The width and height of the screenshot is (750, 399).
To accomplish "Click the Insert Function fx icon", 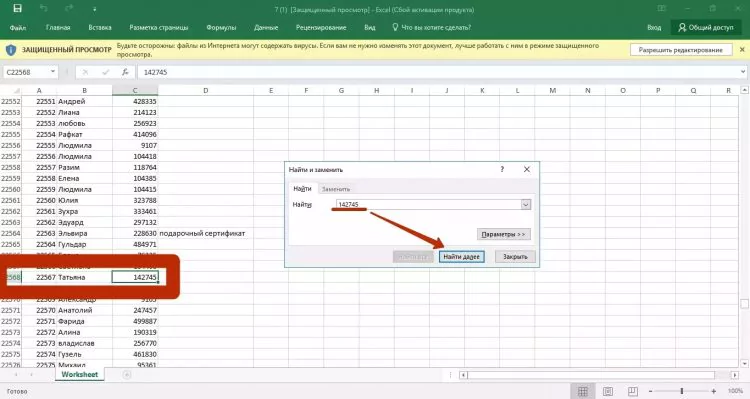I will pos(125,72).
